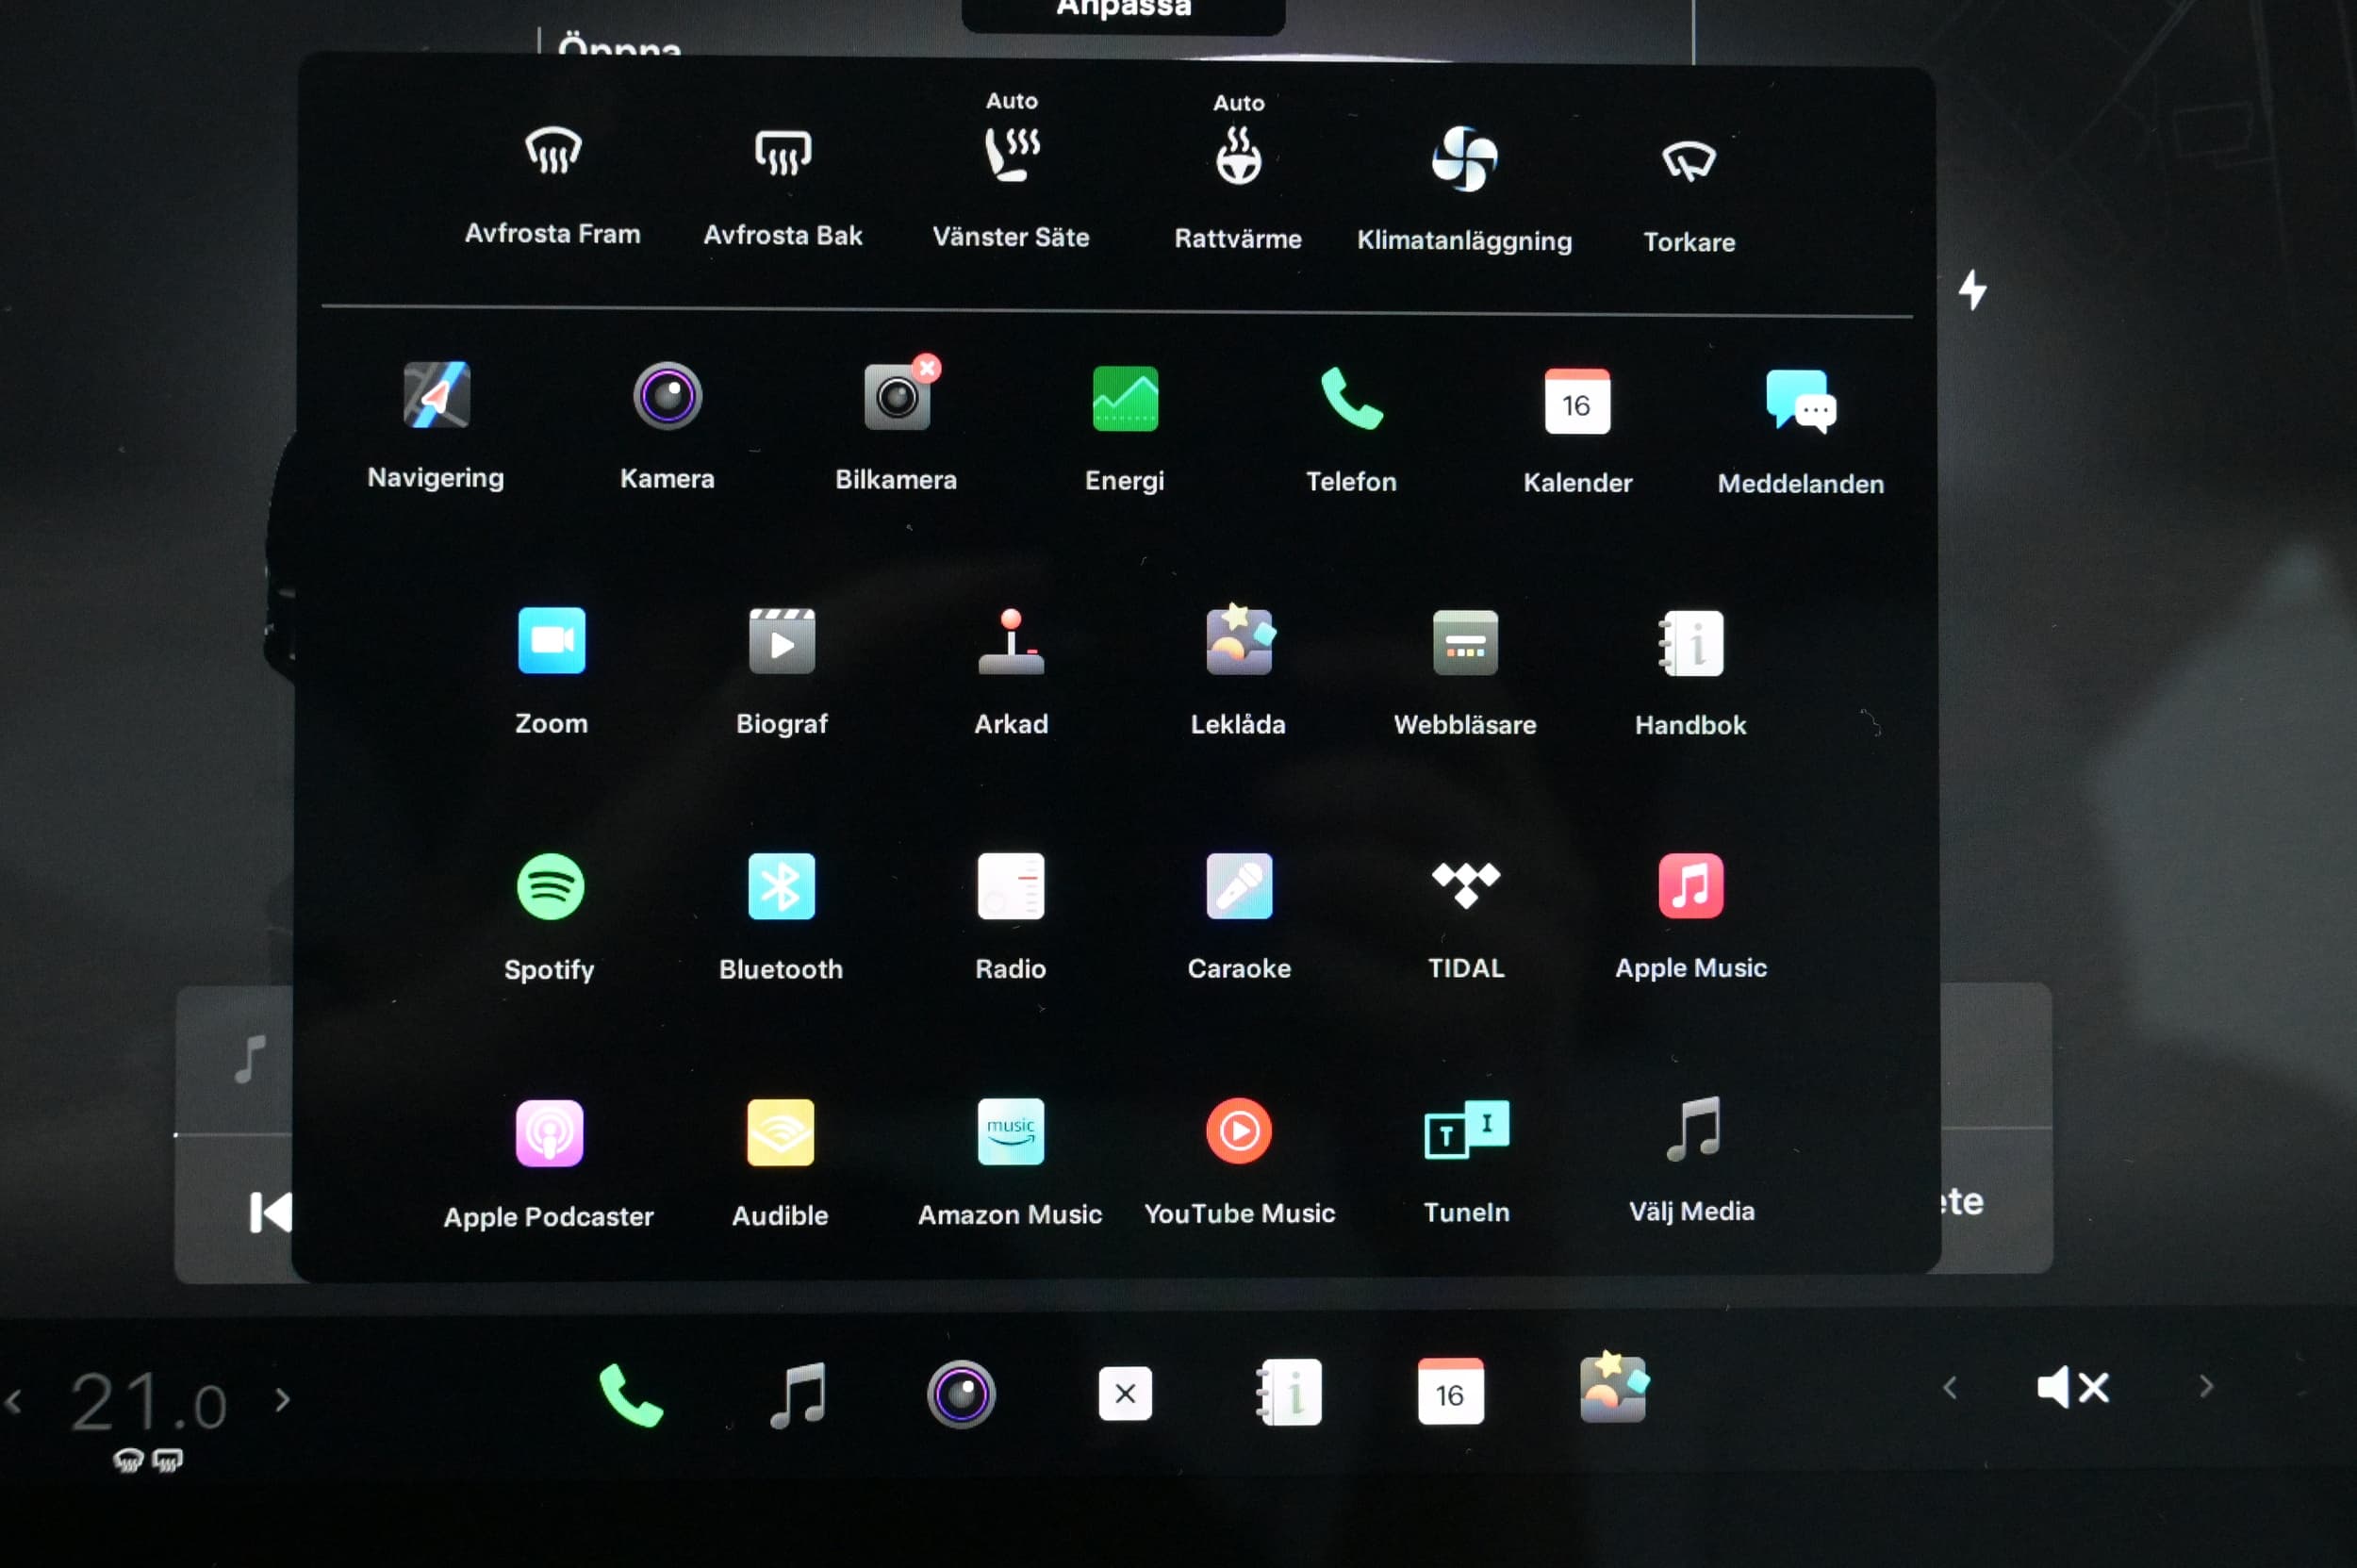
Task: Open the TuneIn app
Action: click(x=1466, y=1130)
